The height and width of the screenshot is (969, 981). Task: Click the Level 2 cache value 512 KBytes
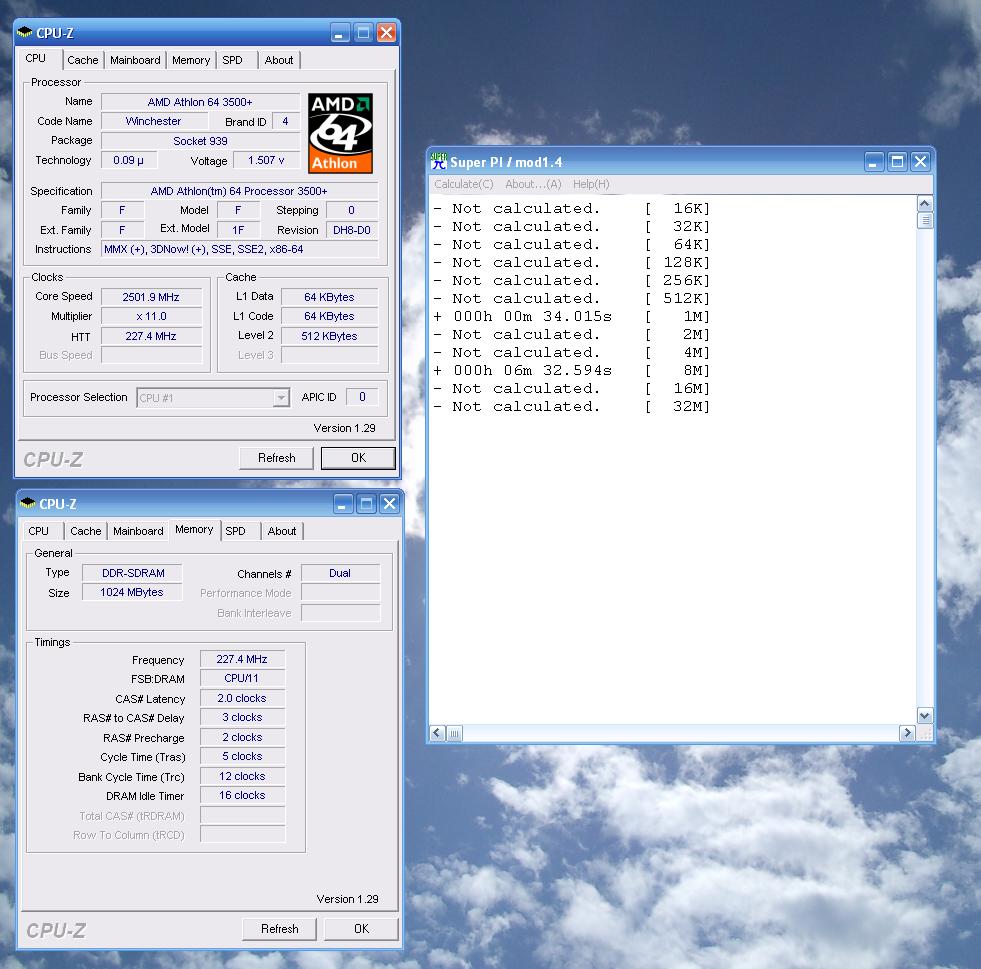point(330,336)
